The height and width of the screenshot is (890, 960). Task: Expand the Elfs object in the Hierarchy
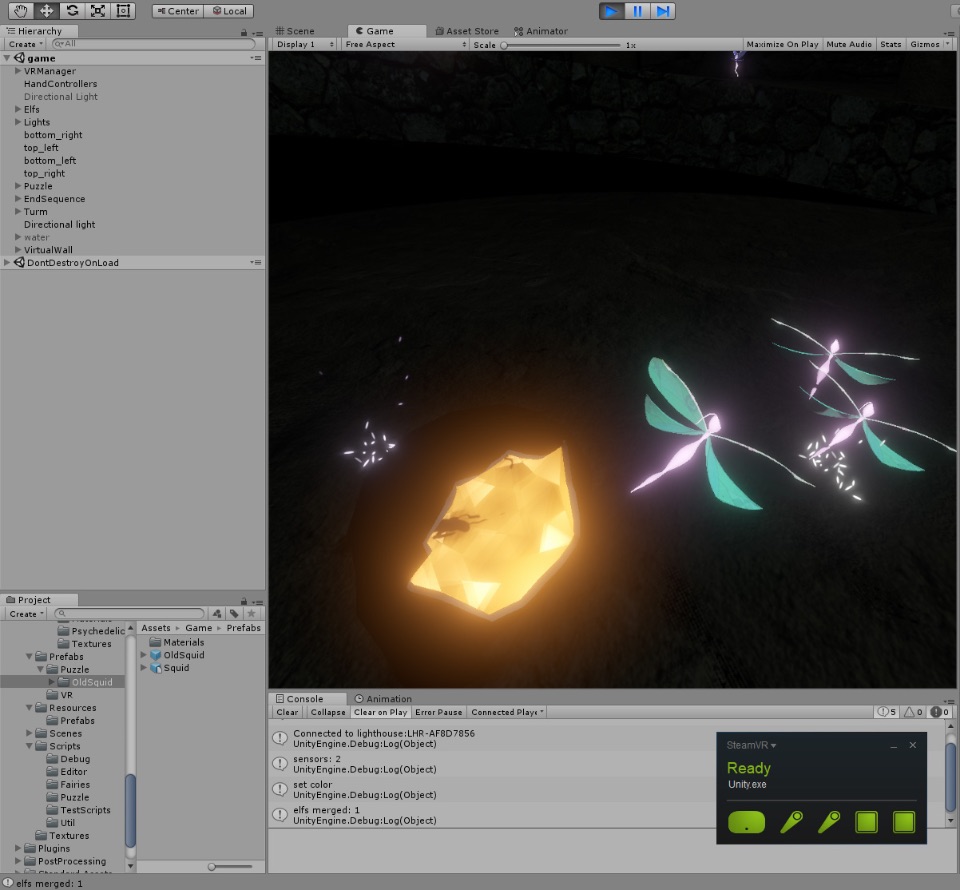click(18, 109)
